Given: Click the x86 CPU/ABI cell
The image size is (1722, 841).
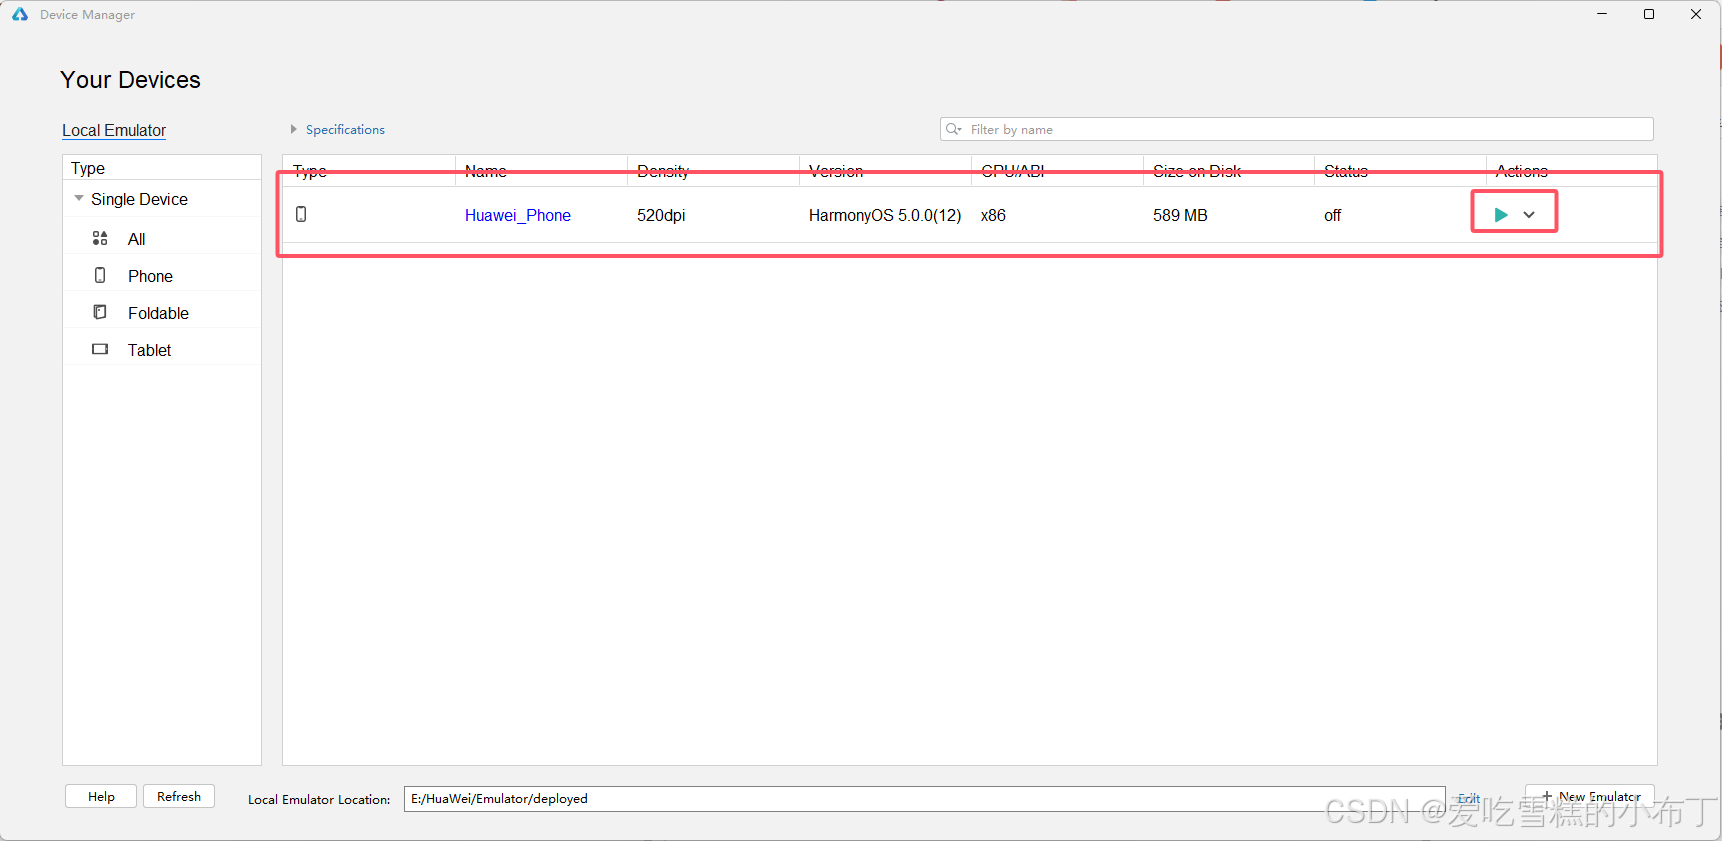Looking at the screenshot, I should pyautogui.click(x=993, y=215).
